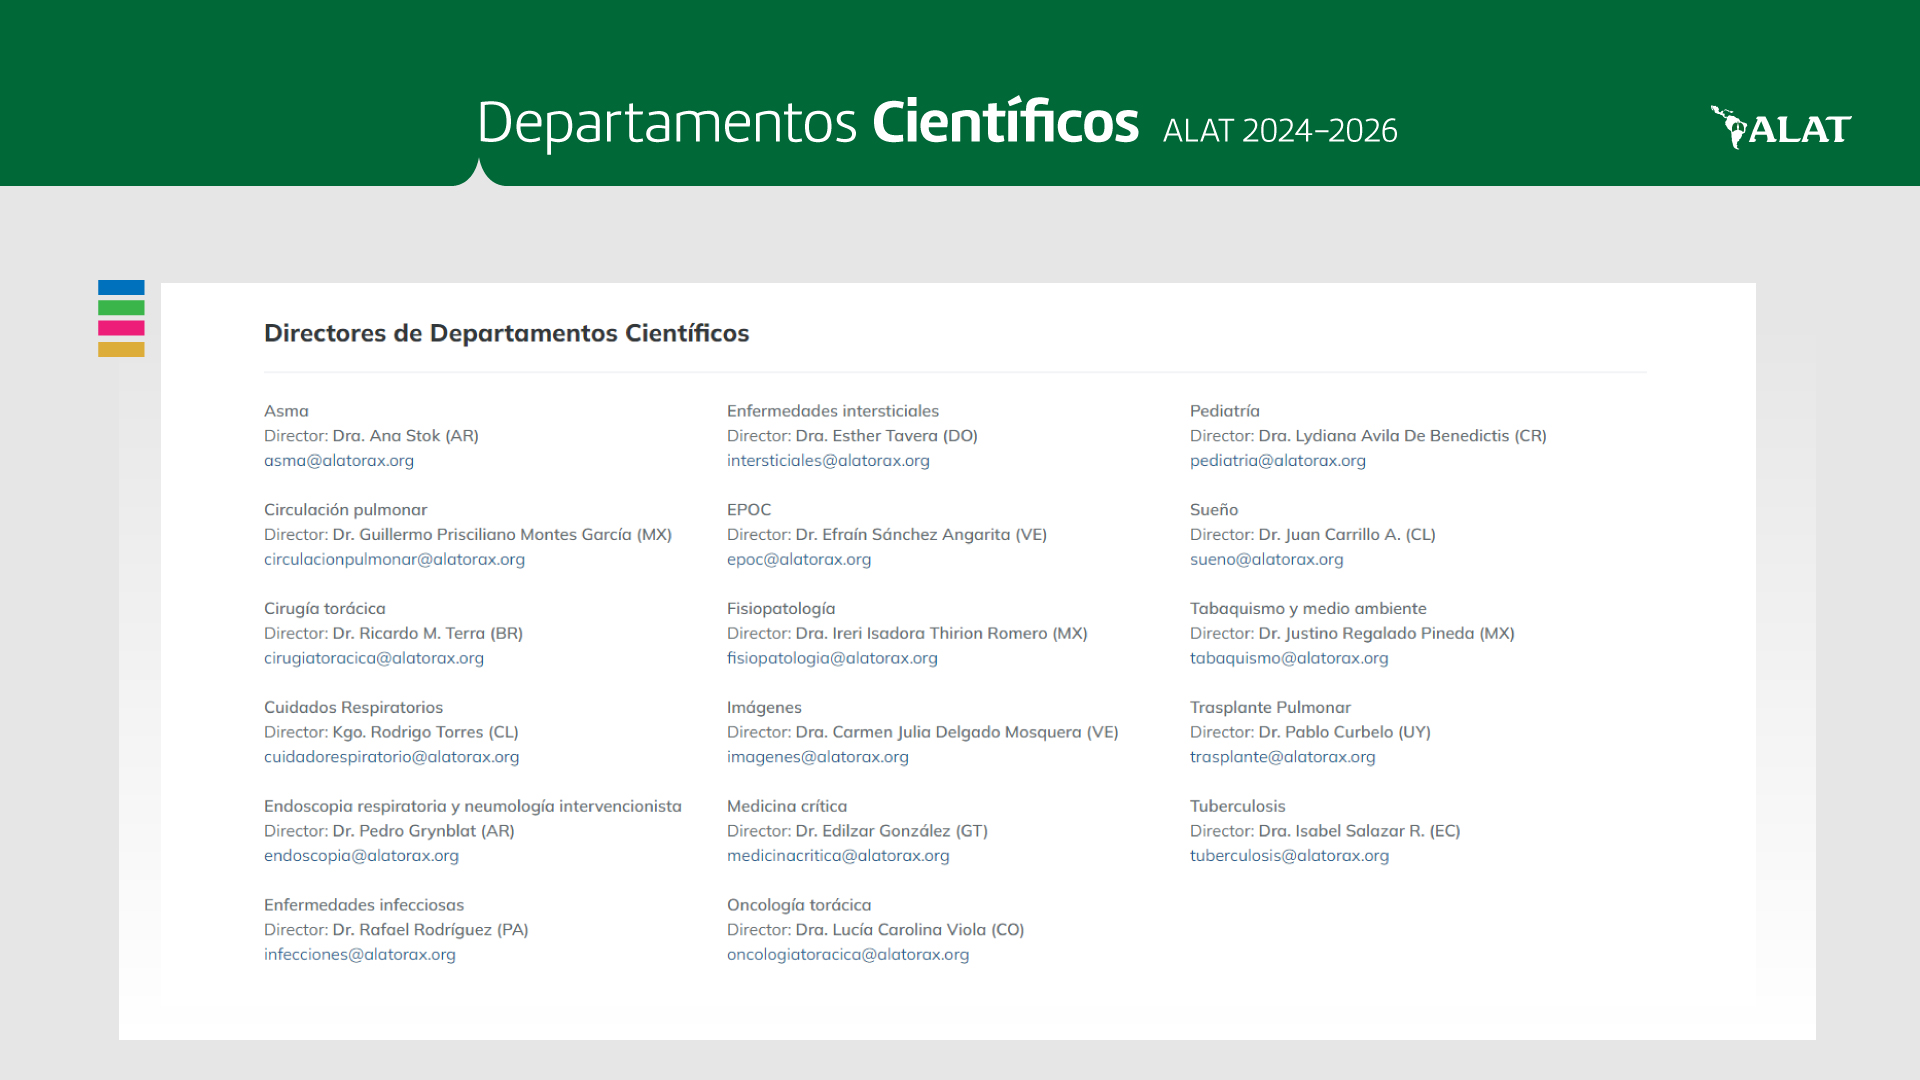1920x1080 pixels.
Task: Open the medicinacritica@alatorax.org link
Action: (837, 856)
